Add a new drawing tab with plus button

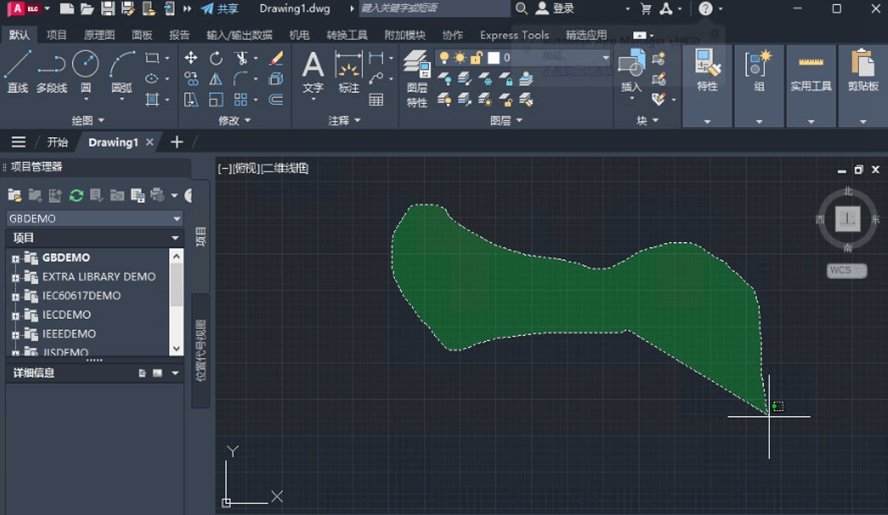tap(177, 142)
